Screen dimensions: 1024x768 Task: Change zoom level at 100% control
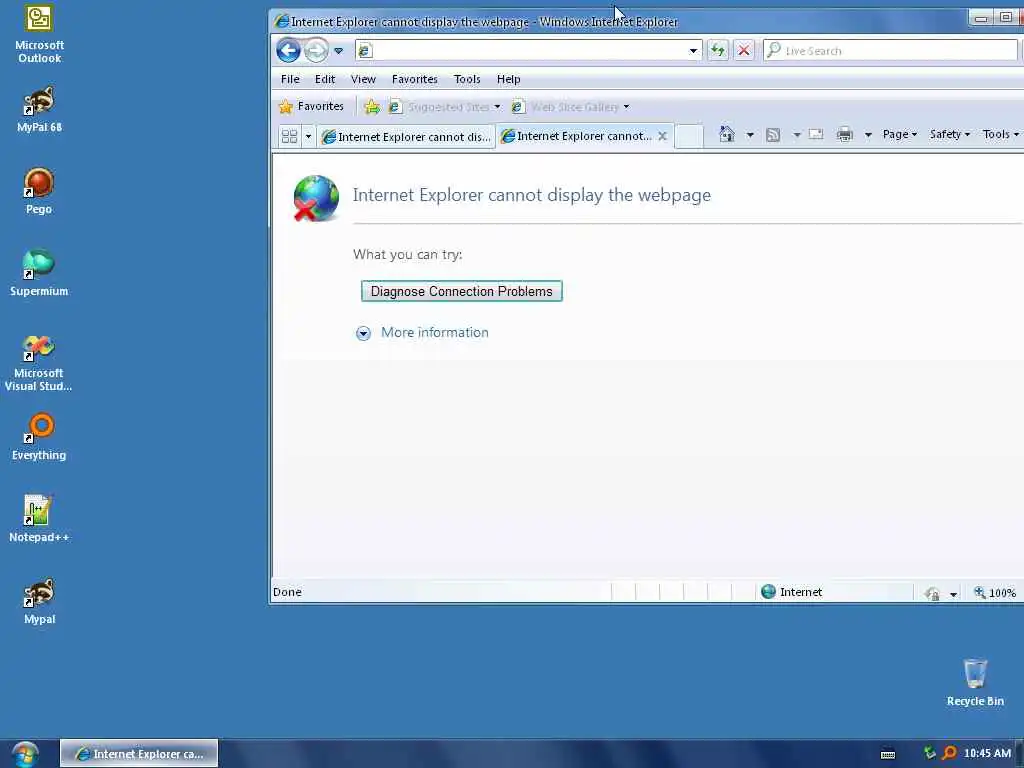pos(995,592)
